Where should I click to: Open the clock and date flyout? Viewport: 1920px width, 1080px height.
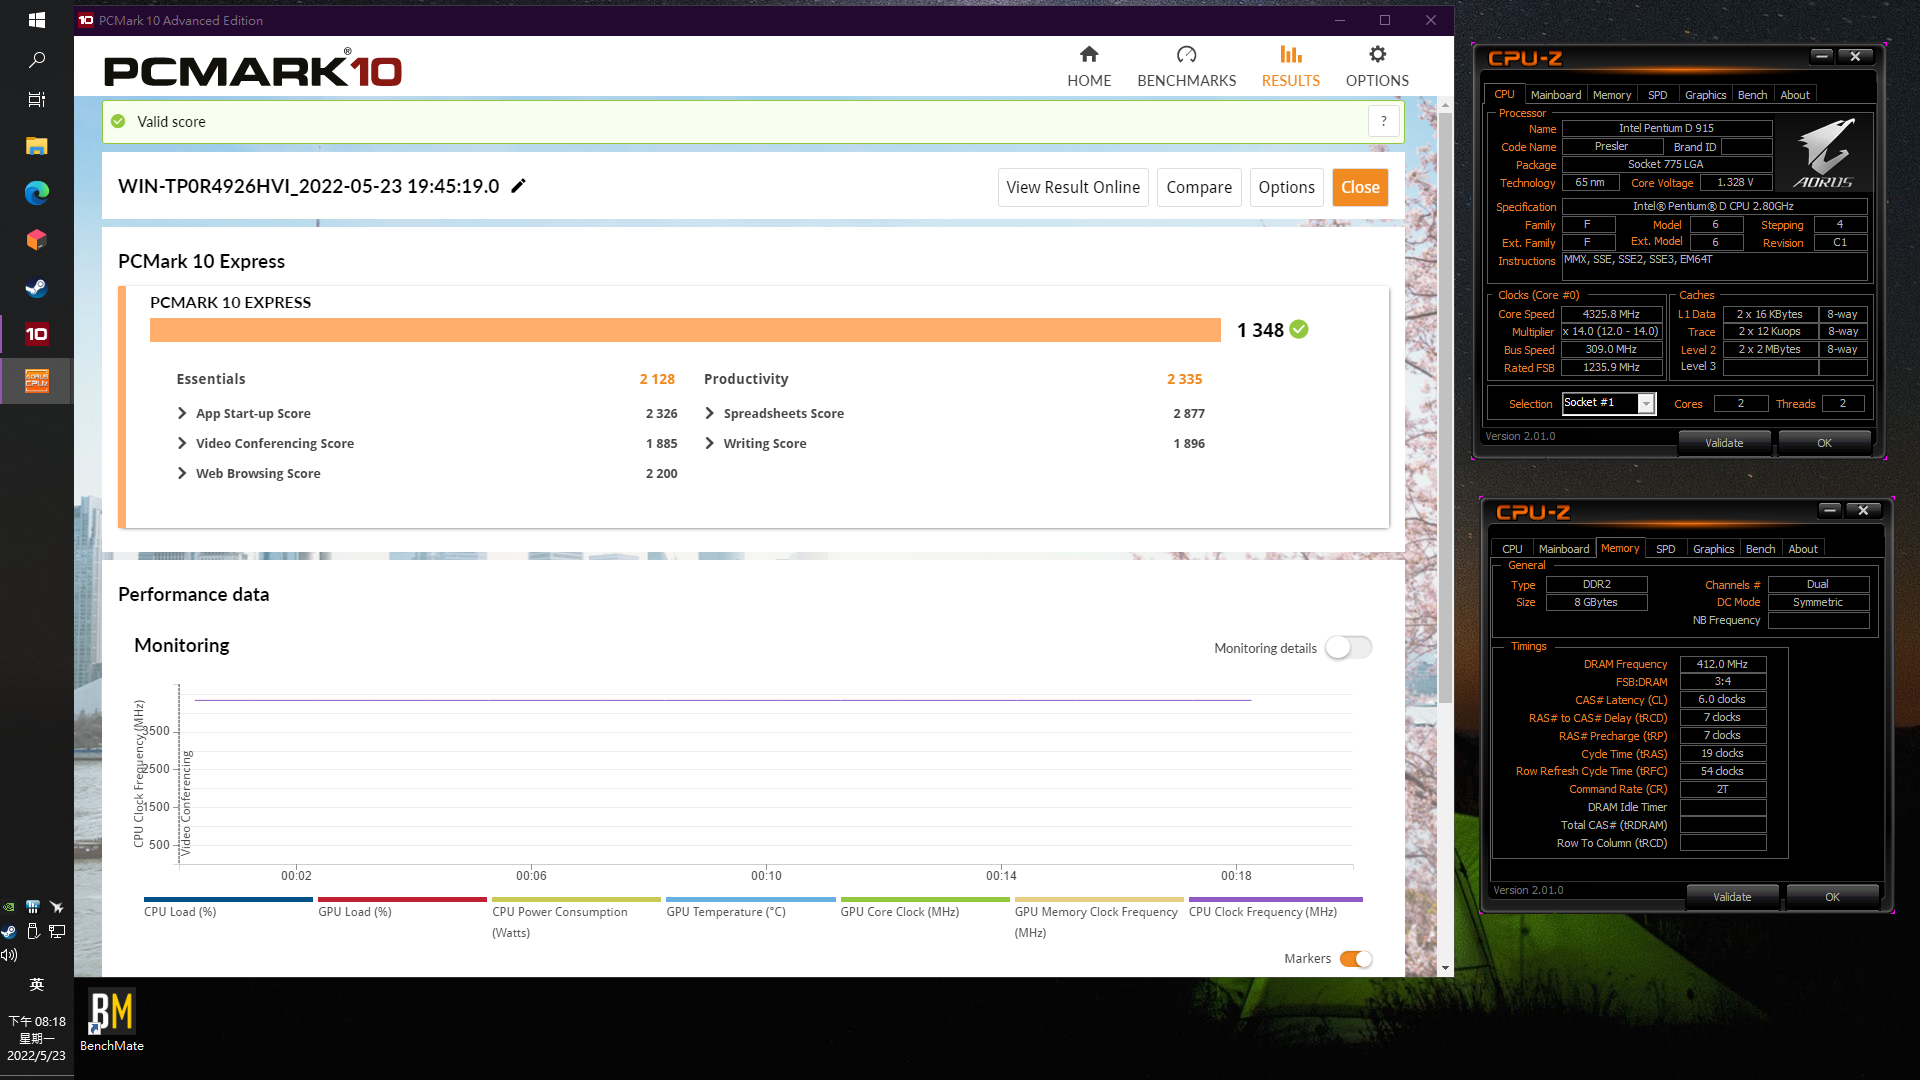pos(36,1038)
